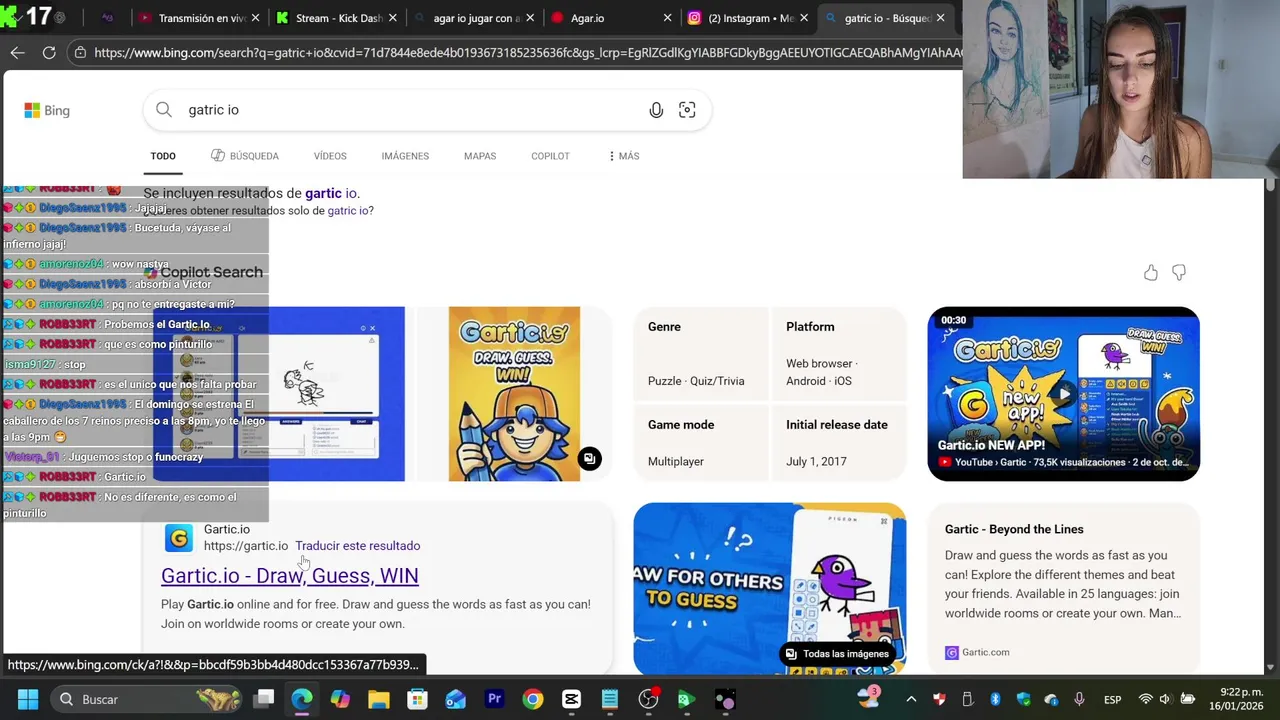Viewport: 1280px width, 720px height.
Task: Switch to IMÁGENES tab
Action: tap(405, 156)
